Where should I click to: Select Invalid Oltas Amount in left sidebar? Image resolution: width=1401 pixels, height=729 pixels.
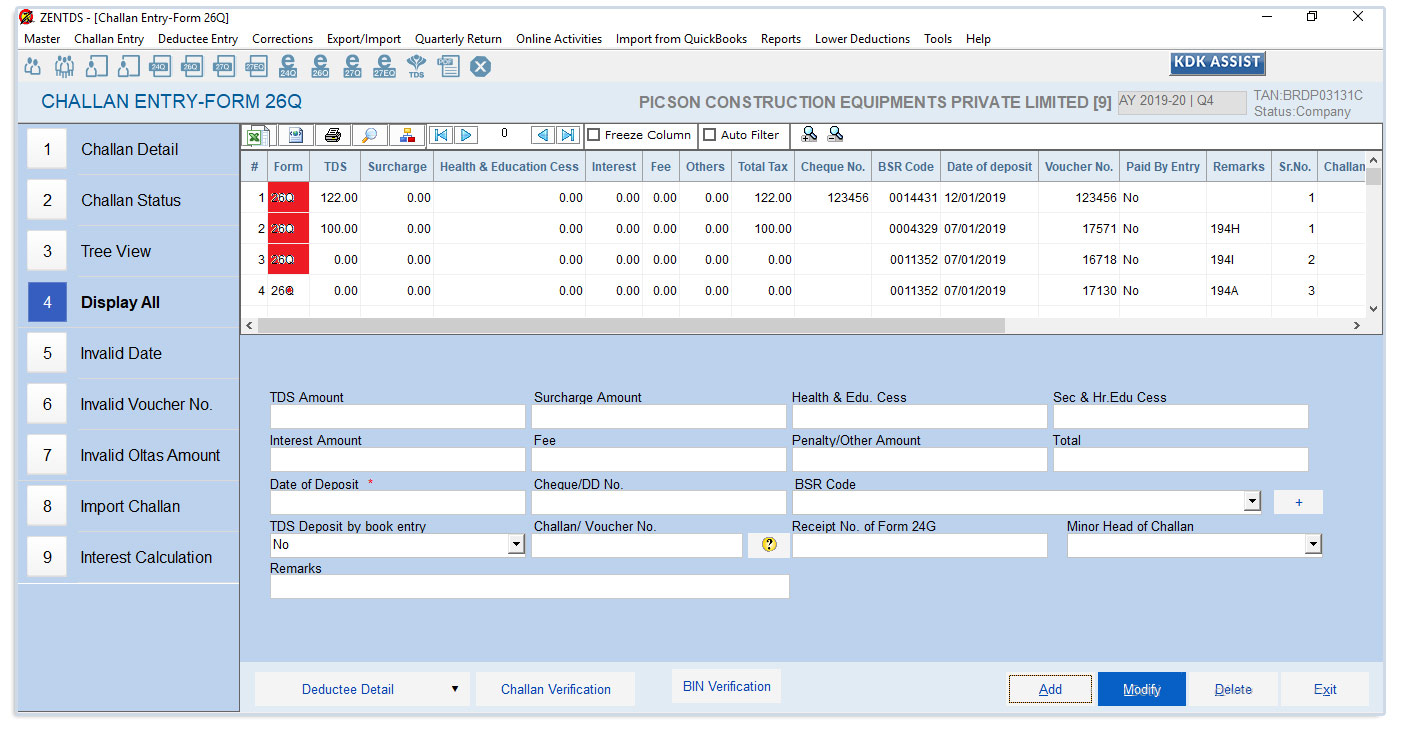click(x=150, y=455)
